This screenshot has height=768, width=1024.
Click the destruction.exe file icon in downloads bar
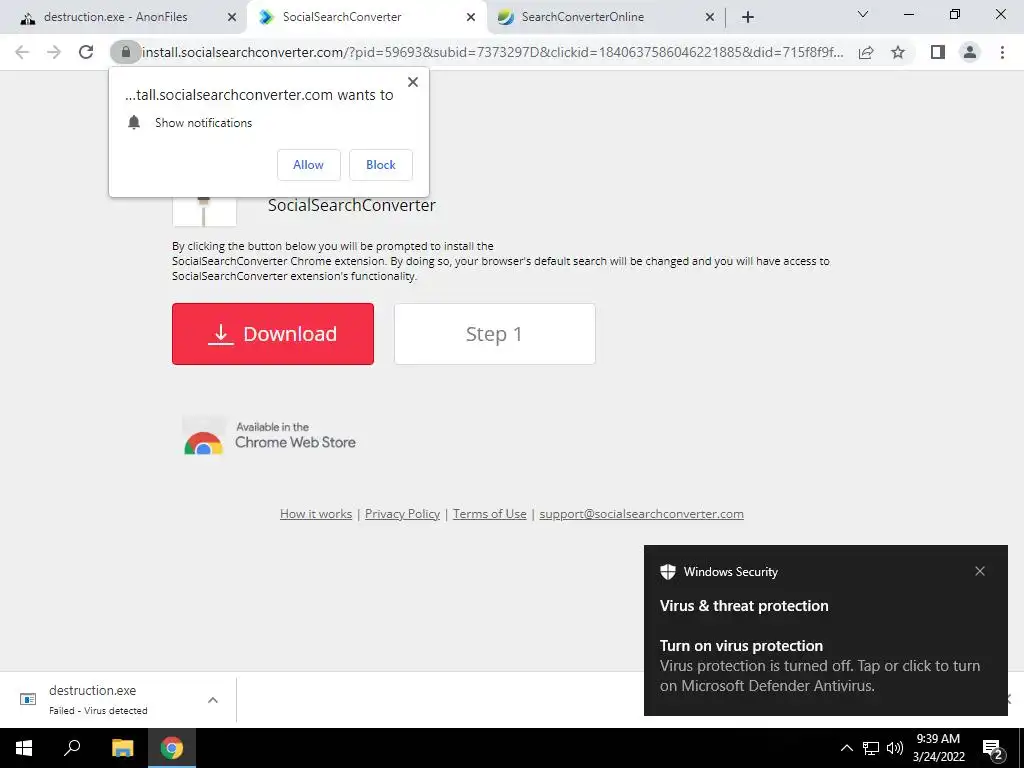pos(28,699)
